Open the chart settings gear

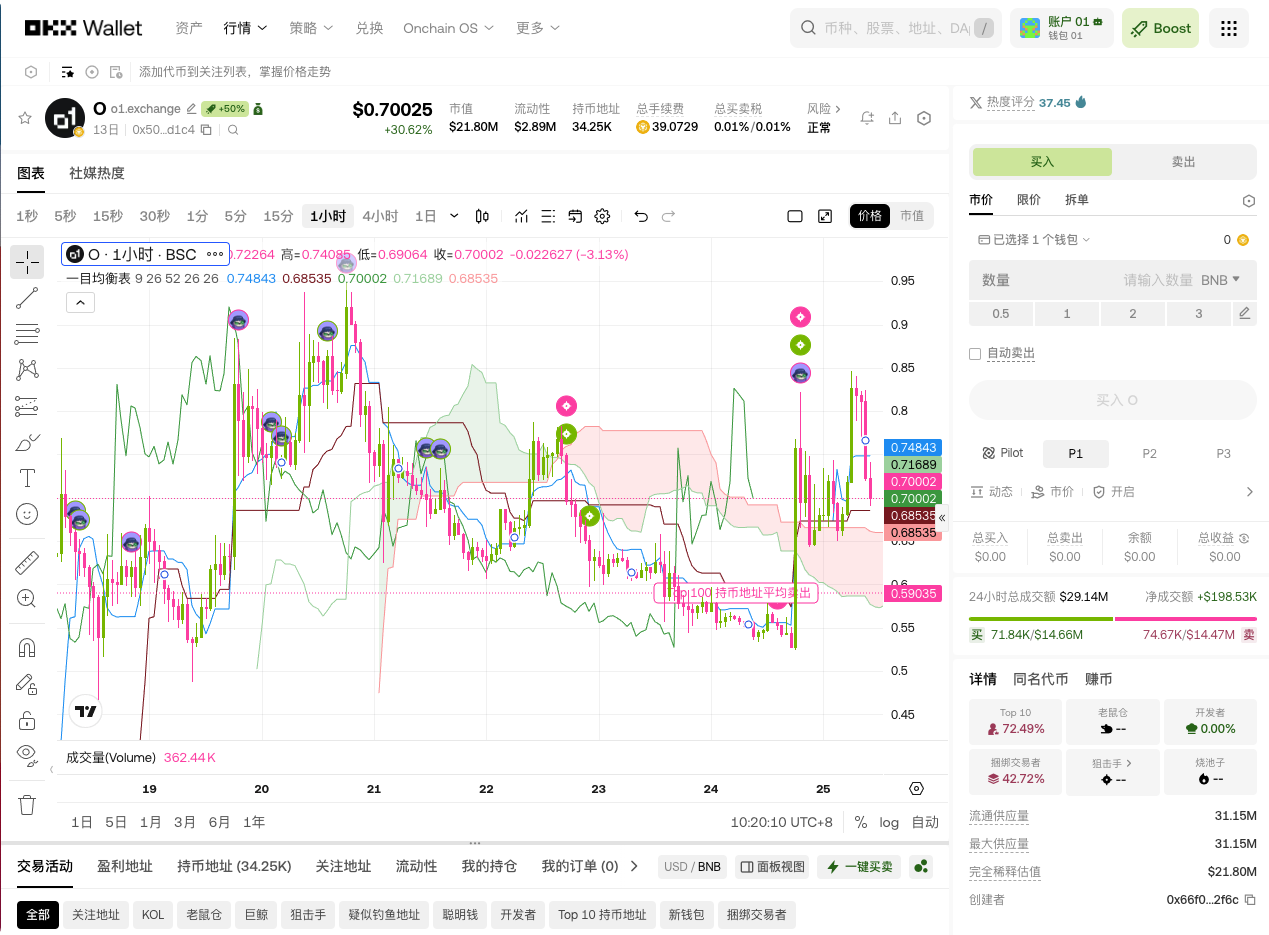coord(602,216)
